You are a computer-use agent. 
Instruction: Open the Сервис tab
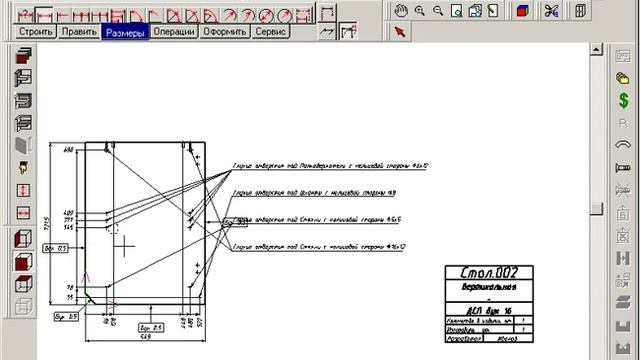coord(270,32)
